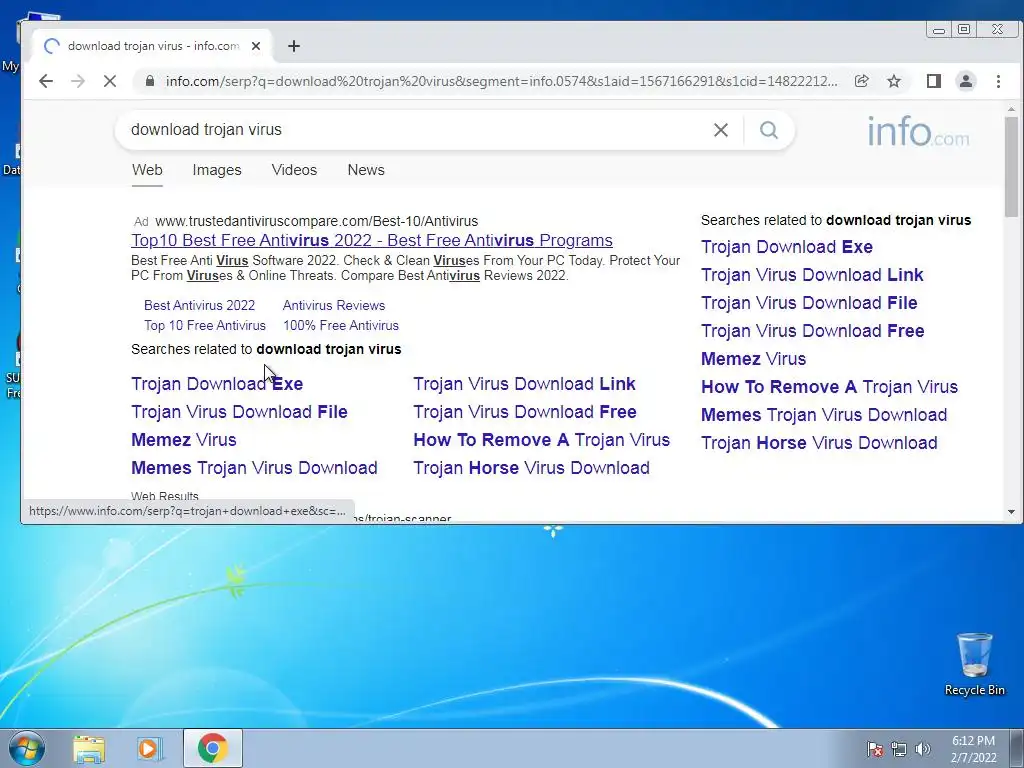1024x768 pixels.
Task: Open the 'Antivirus Reviews' sublink
Action: 334,305
